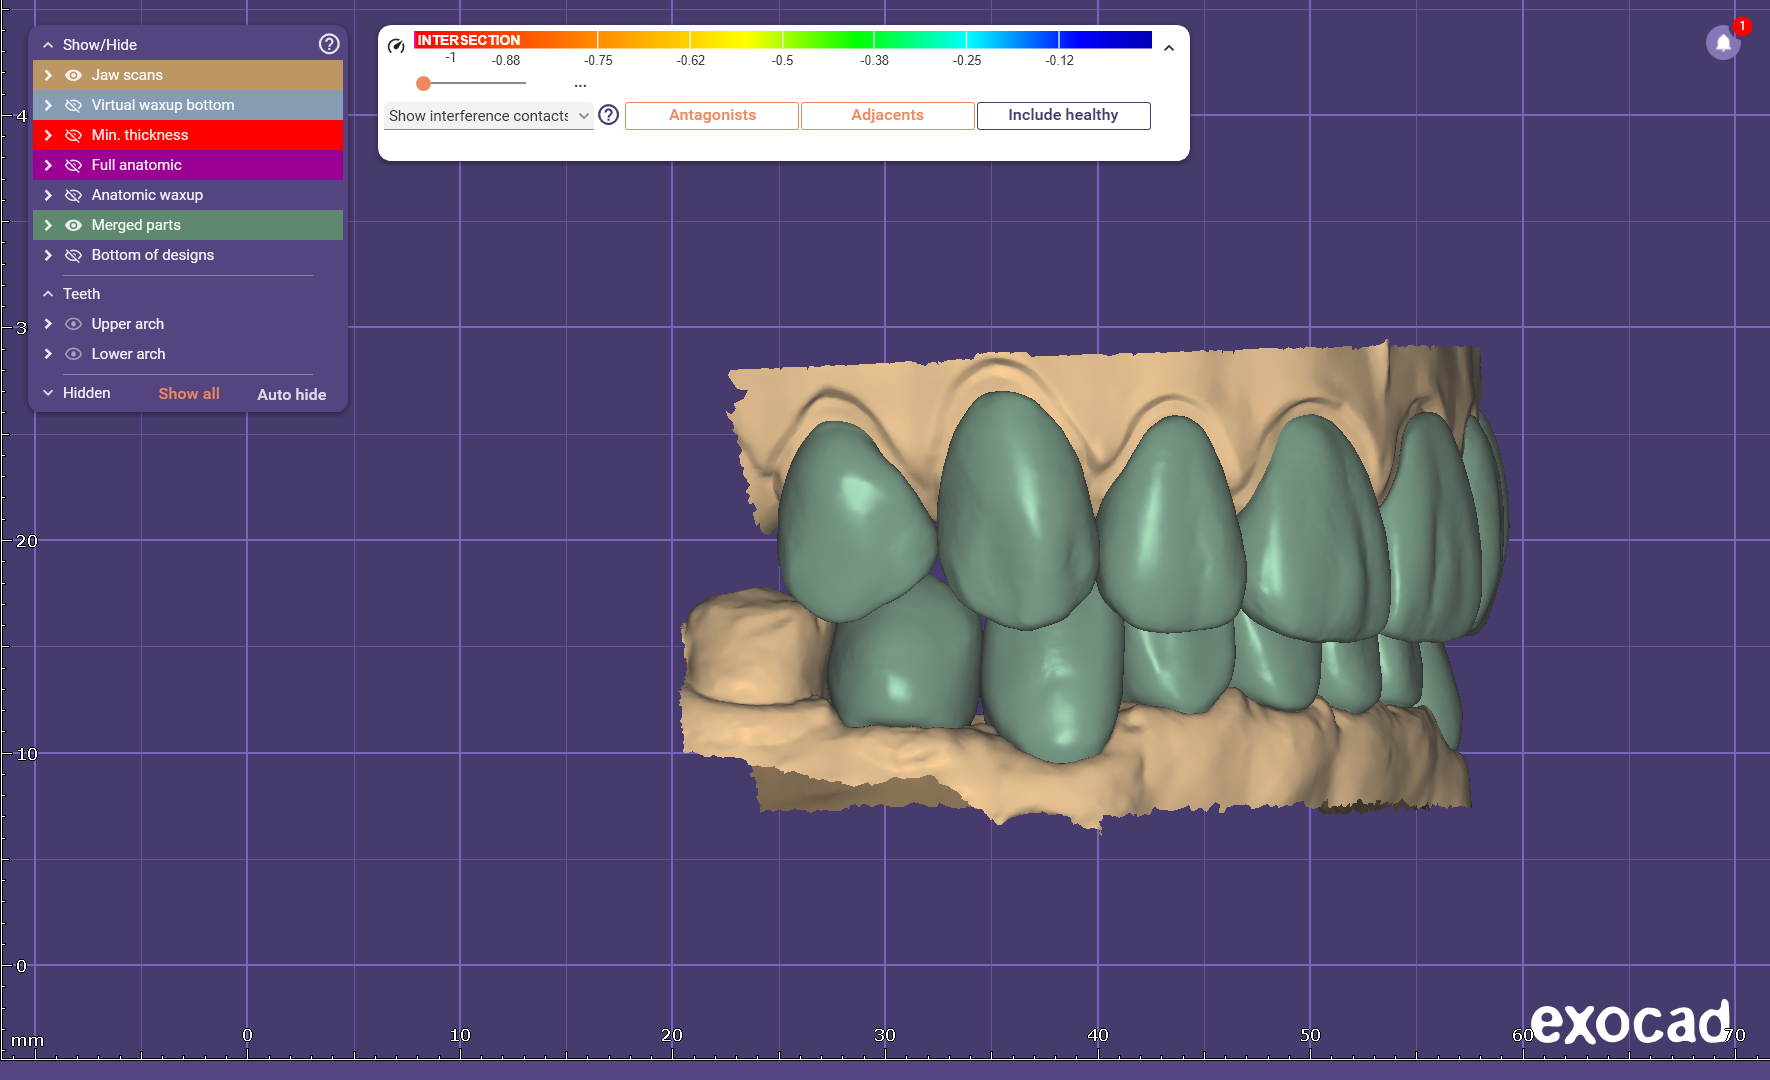Toggle Upper arch visibility eye
Viewport: 1770px width, 1080px height.
73,324
